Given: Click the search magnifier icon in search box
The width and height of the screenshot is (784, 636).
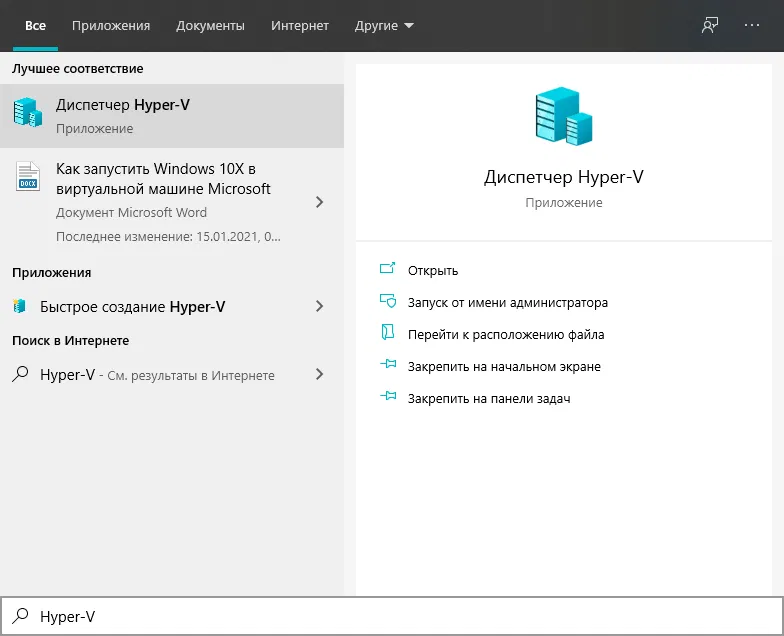Looking at the screenshot, I should click(20, 617).
